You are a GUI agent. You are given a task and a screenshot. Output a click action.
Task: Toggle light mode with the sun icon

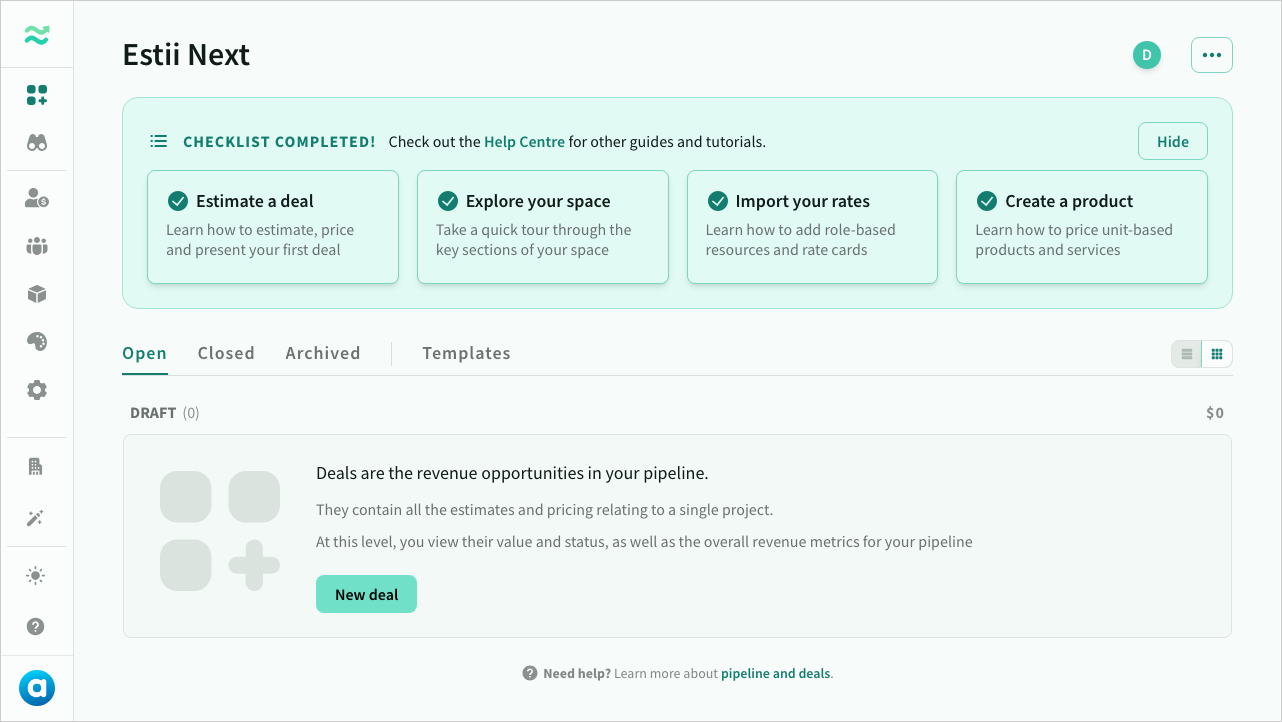37,575
